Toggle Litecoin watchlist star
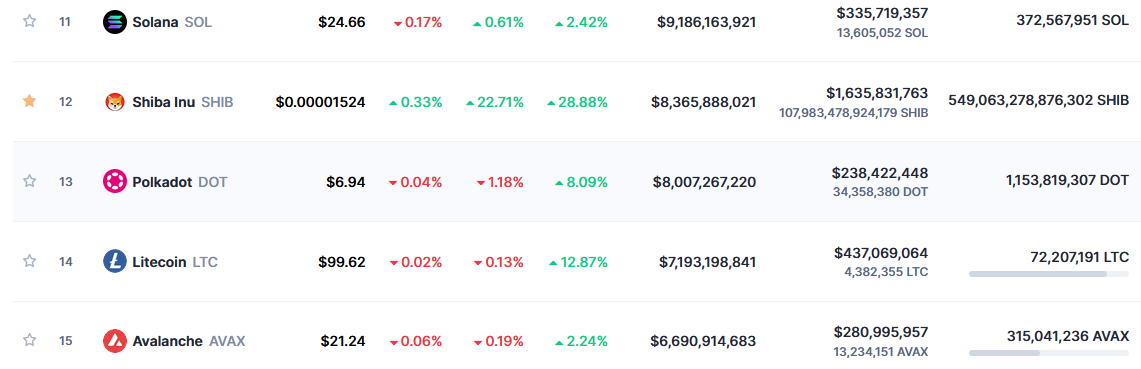The image size is (1141, 369). 29,261
